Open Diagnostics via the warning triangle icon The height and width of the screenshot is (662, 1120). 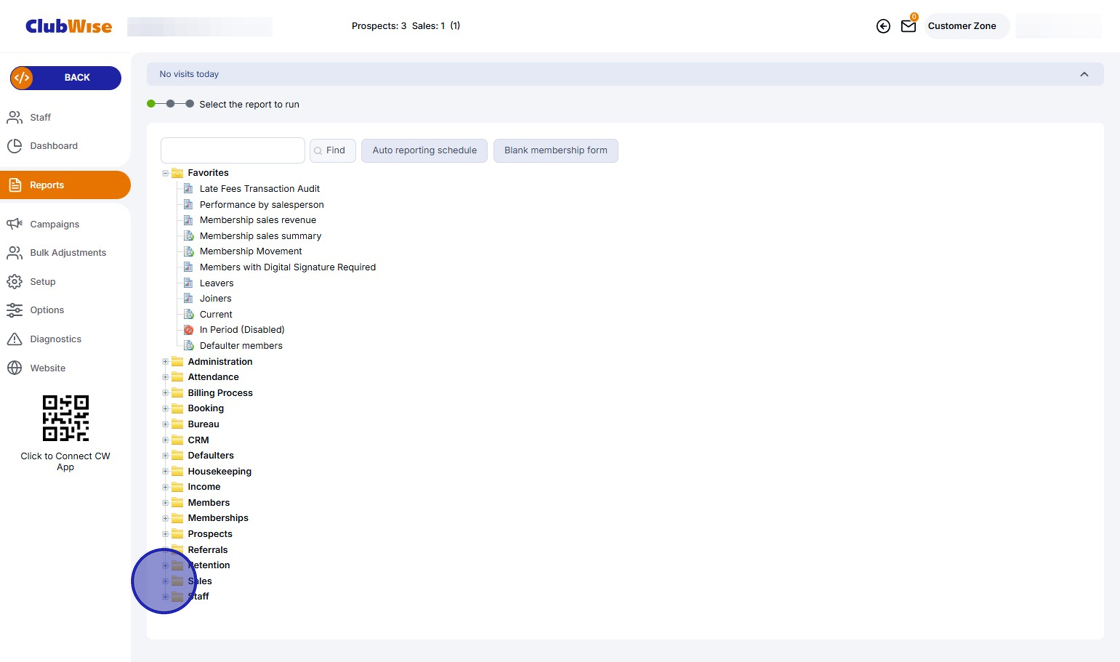click(x=14, y=339)
